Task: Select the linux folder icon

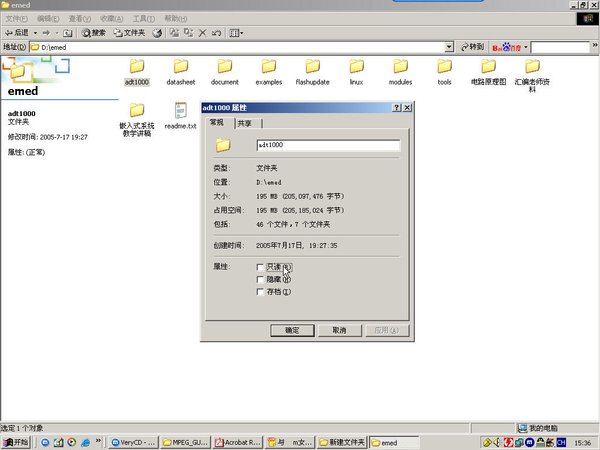Action: [356, 67]
